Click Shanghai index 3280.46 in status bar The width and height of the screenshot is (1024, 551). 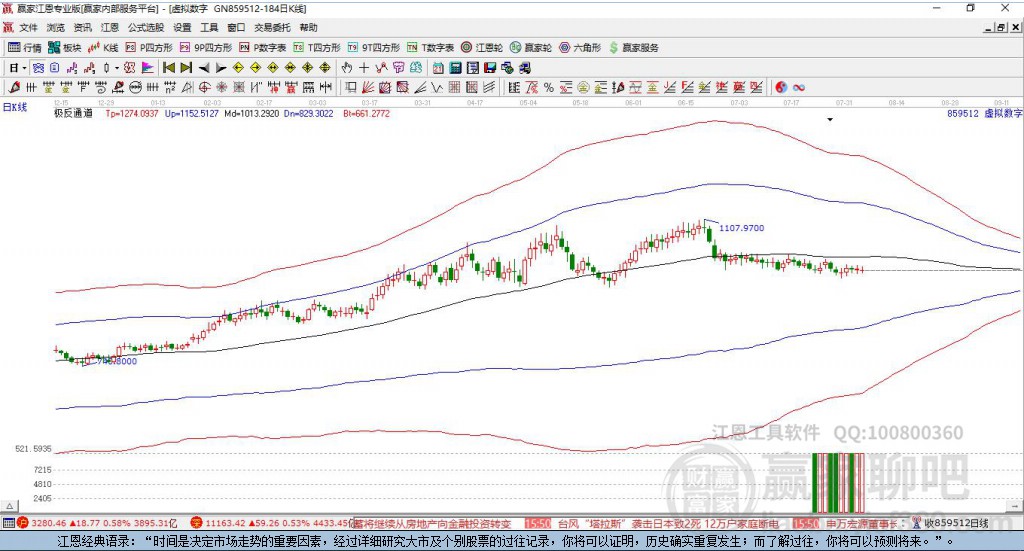coord(47,523)
